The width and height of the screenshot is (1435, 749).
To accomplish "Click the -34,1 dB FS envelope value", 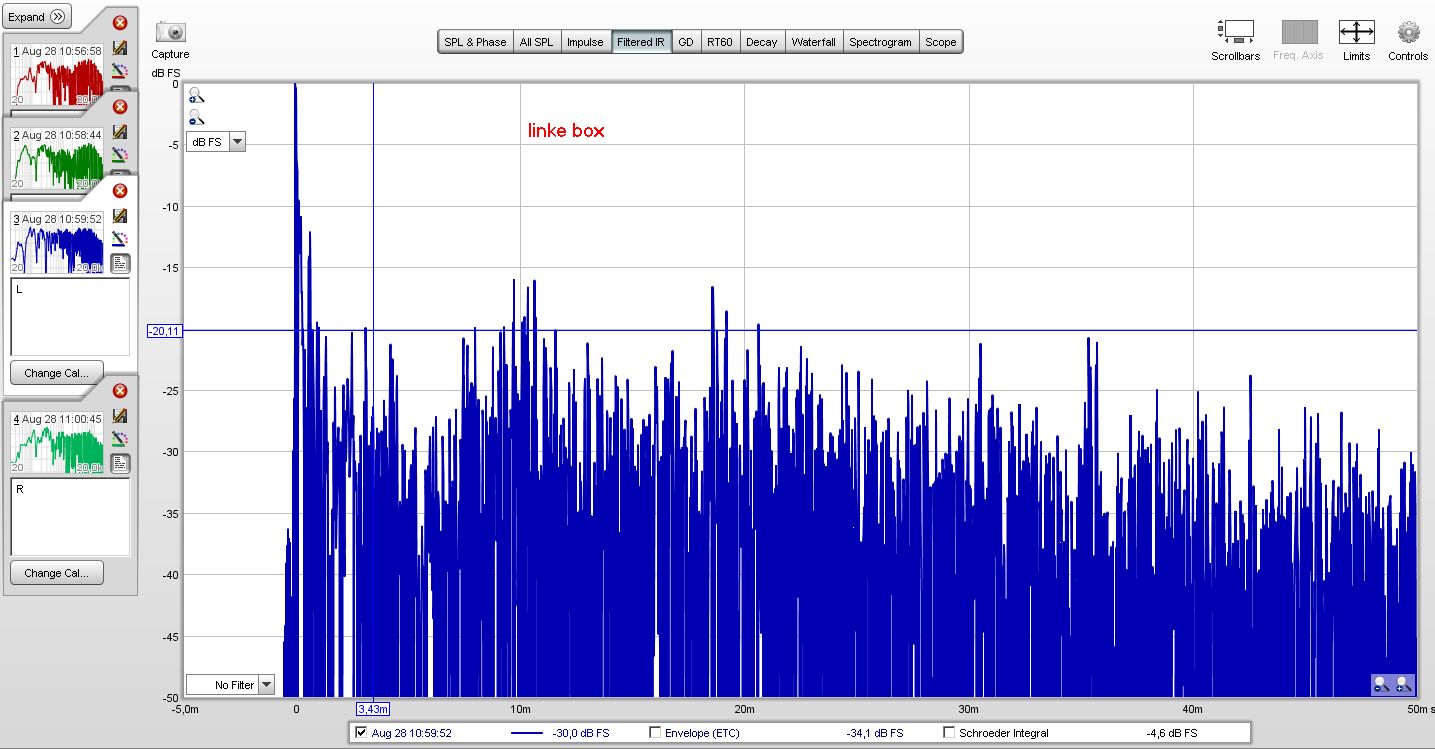I will [874, 733].
